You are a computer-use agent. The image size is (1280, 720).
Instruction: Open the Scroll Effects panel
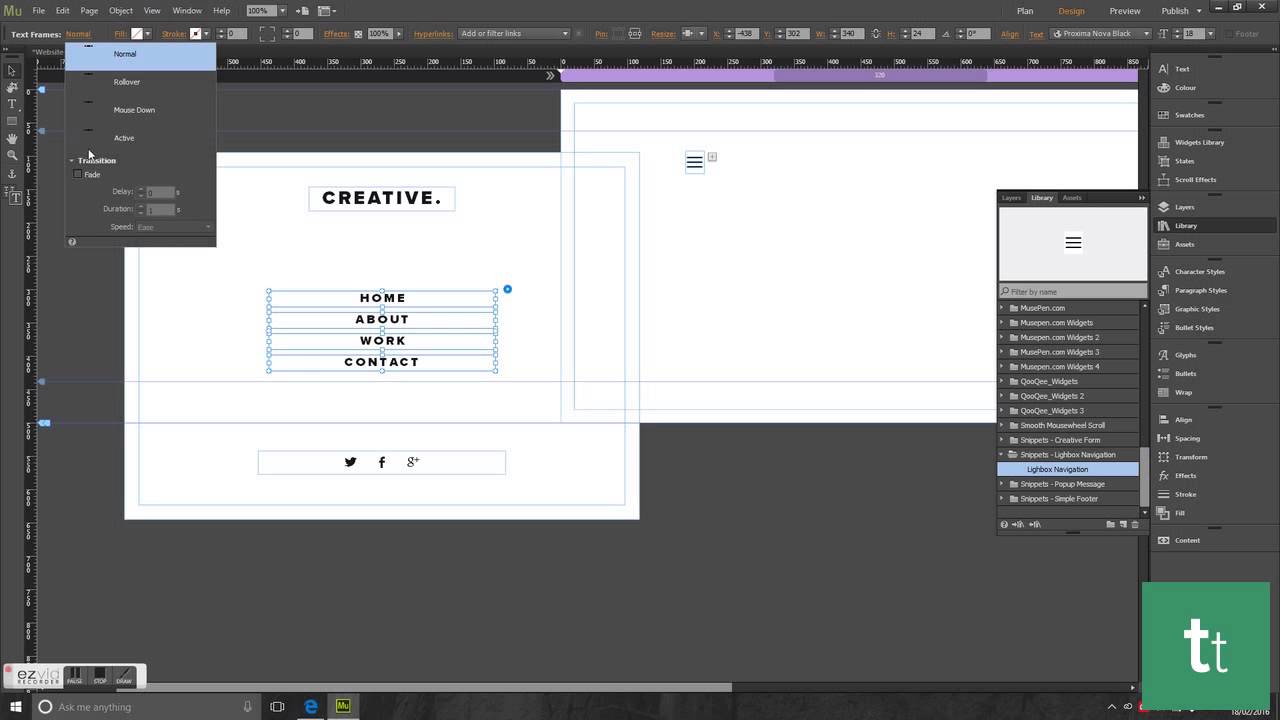(x=1195, y=180)
